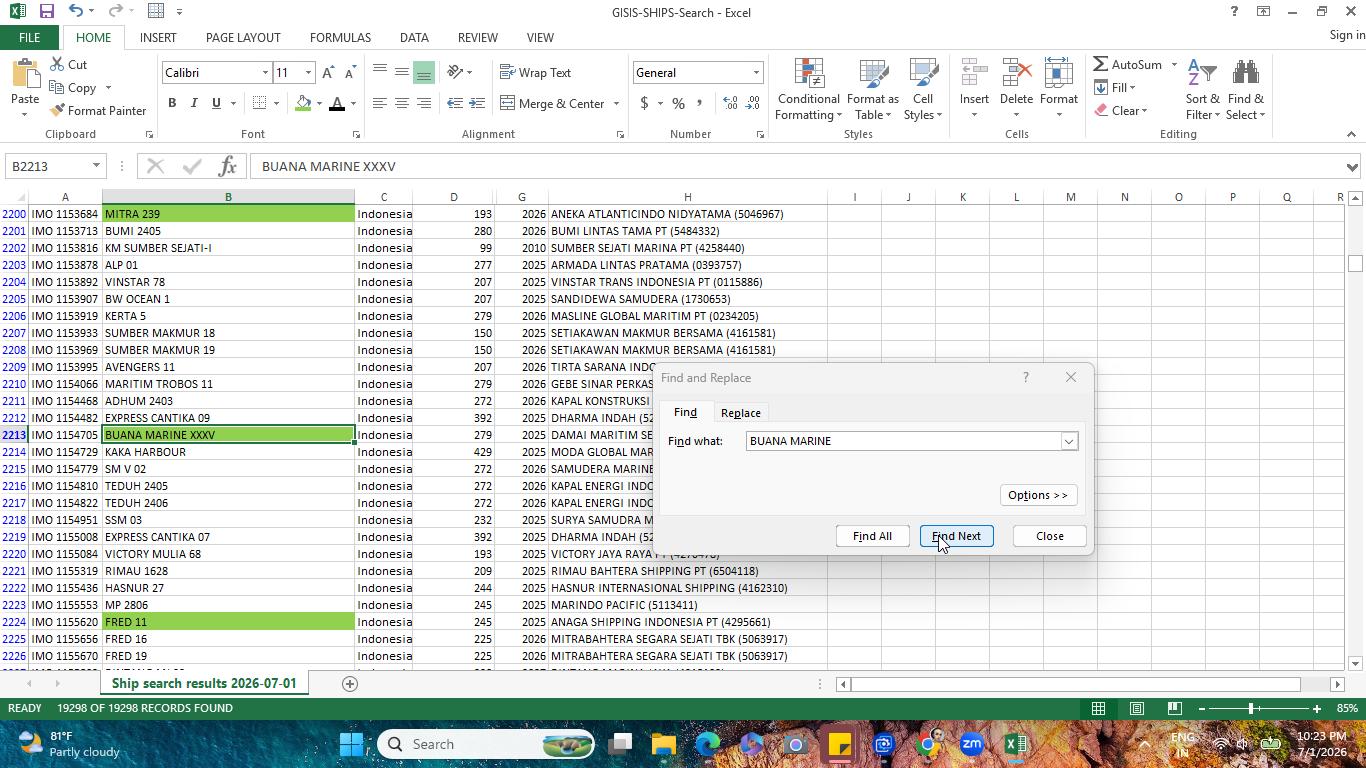Expand the Find what history dropdown
The height and width of the screenshot is (768, 1366).
point(1068,441)
